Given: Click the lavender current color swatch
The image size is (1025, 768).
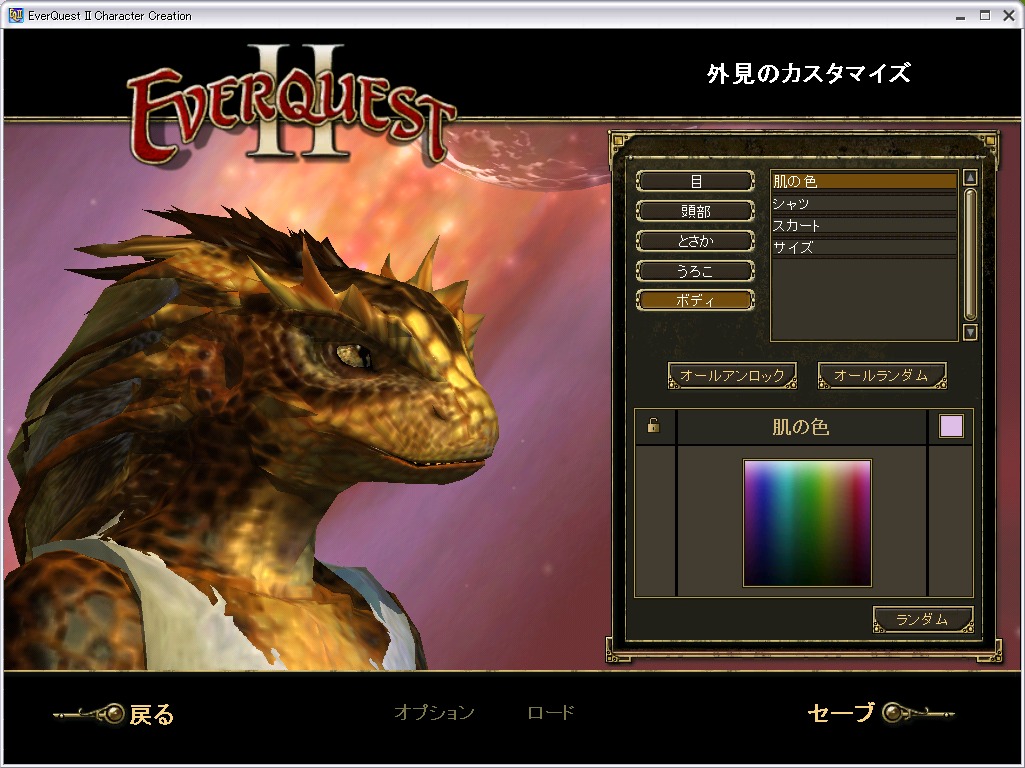Looking at the screenshot, I should click(x=950, y=426).
